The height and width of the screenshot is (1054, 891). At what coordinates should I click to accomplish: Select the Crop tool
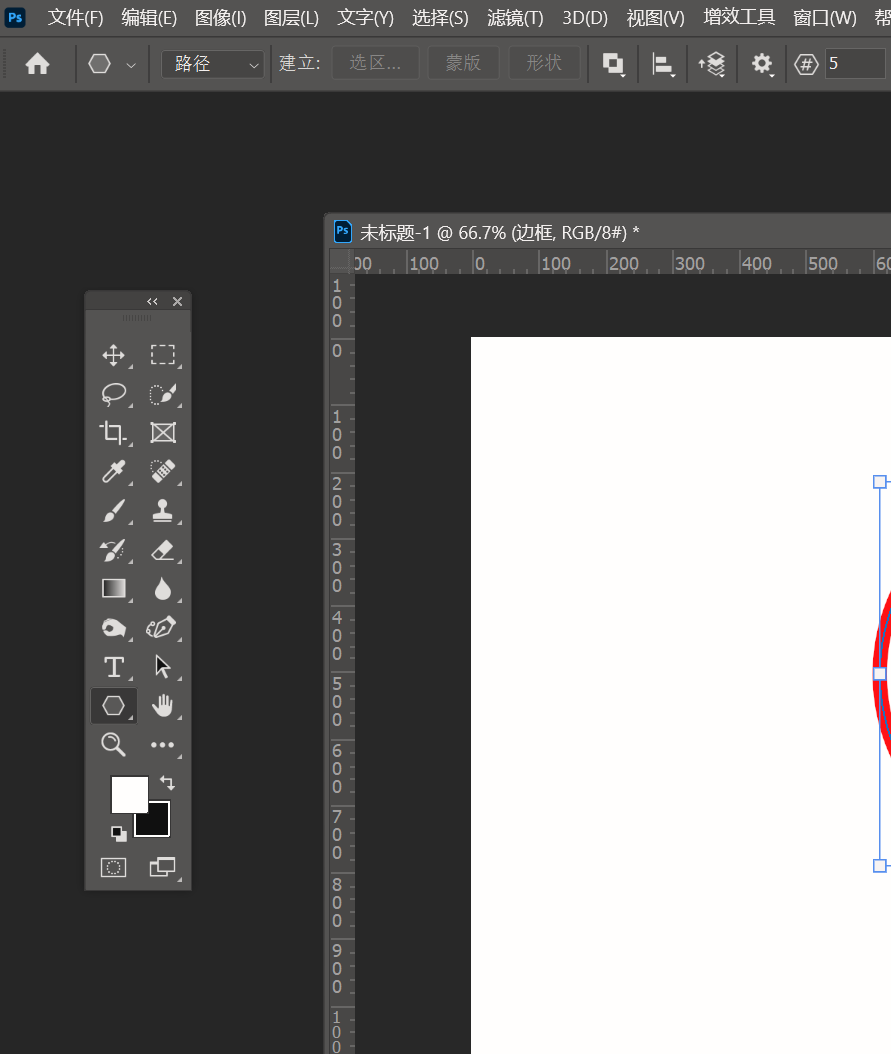(114, 433)
